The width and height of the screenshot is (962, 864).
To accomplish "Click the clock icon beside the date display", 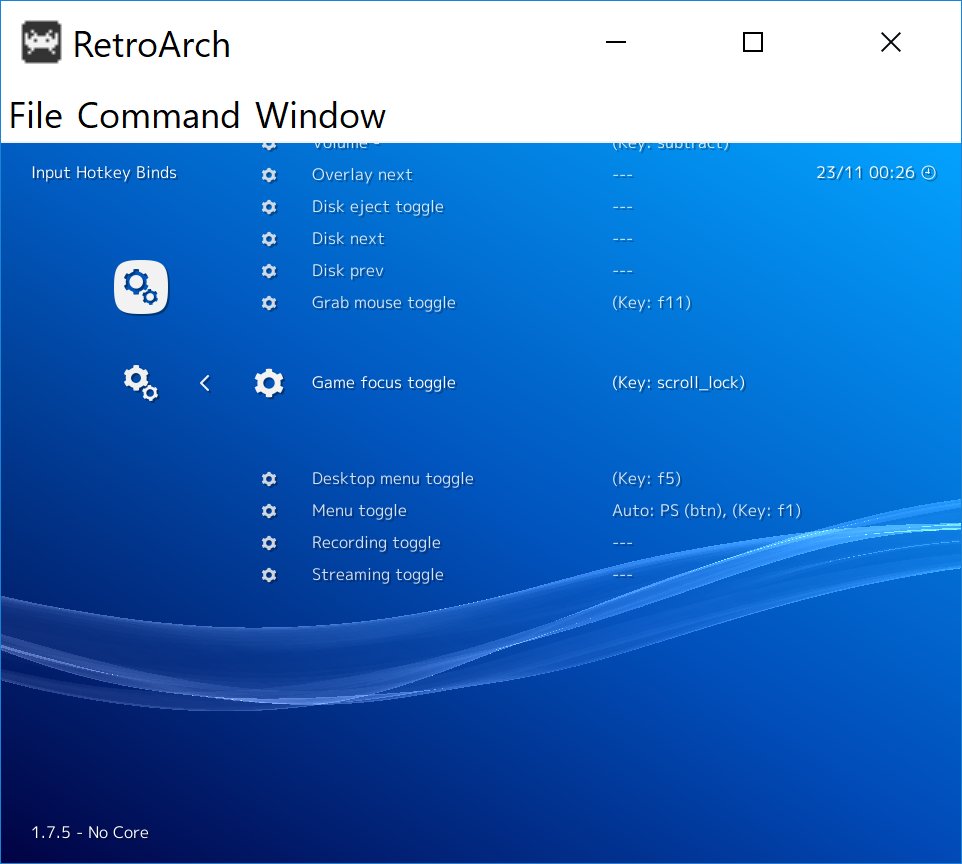I will (928, 172).
